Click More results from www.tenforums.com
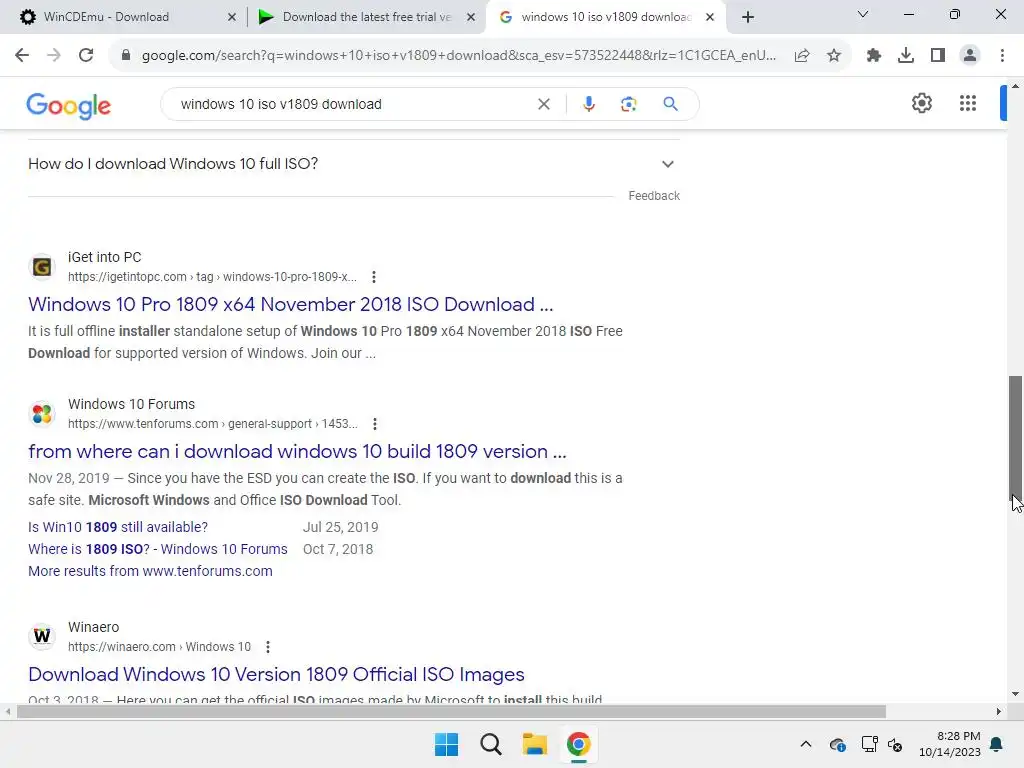Screen dimensions: 1024x768 (150, 571)
